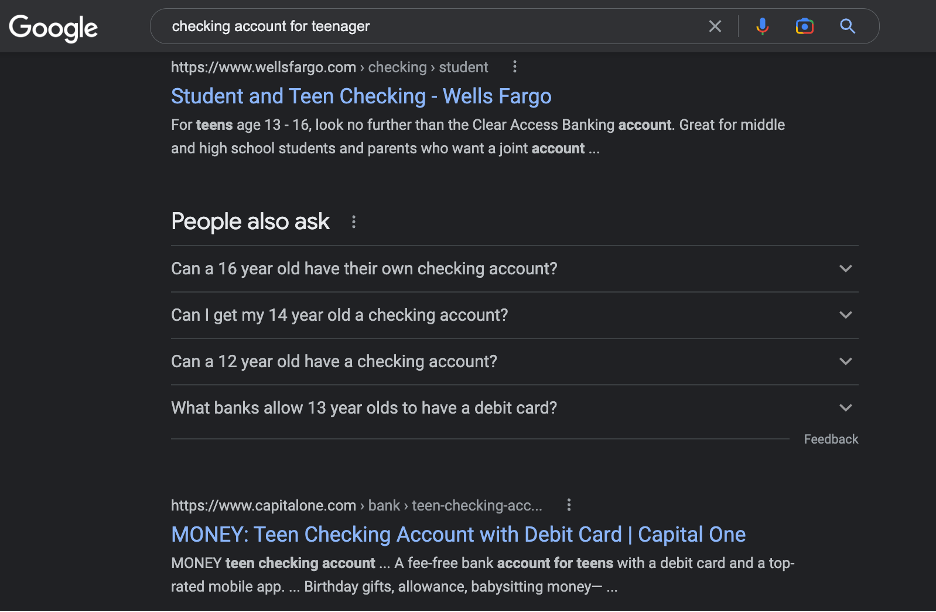The image size is (936, 612).
Task: Open options menu beside People also ask
Action: tap(353, 222)
